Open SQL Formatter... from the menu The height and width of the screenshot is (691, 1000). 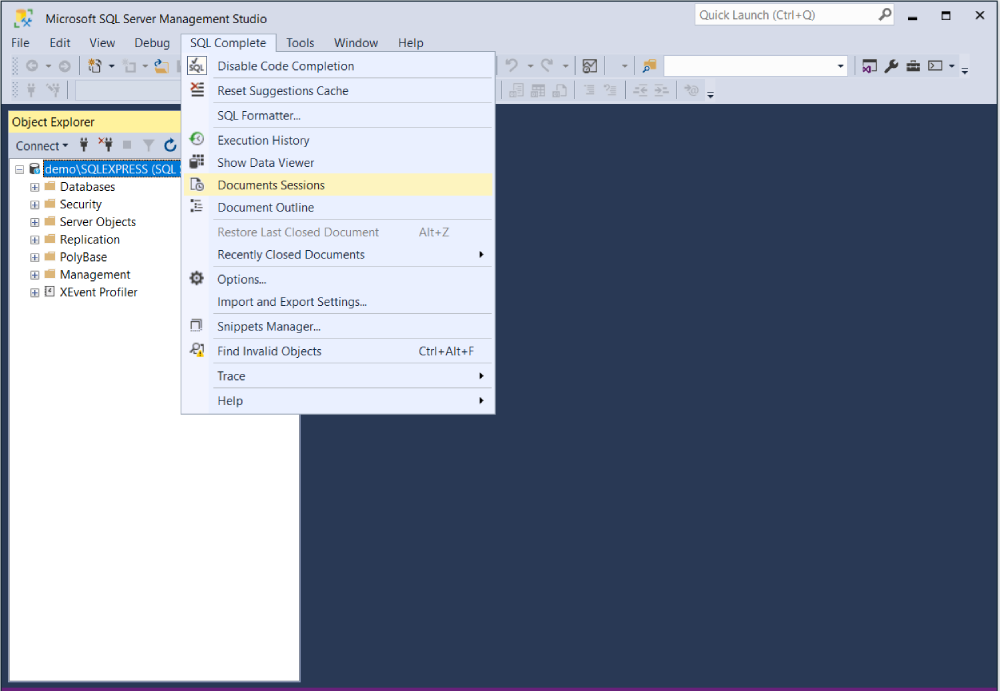338,115
